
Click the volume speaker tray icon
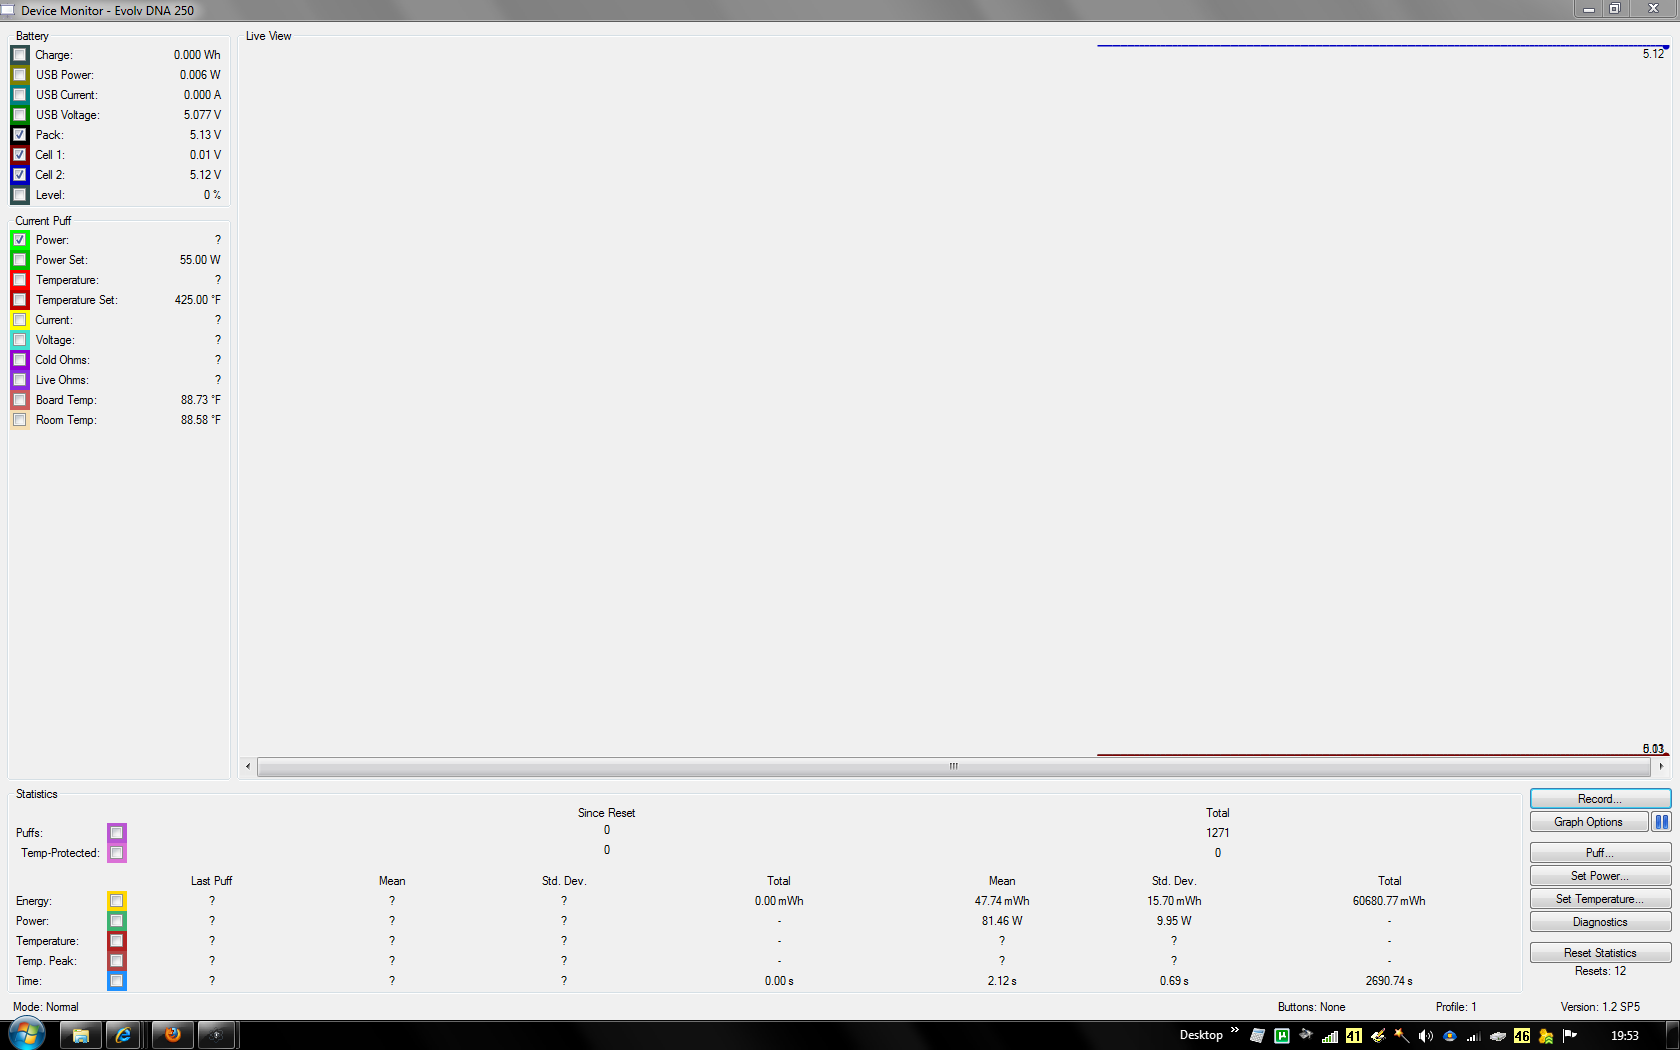pyautogui.click(x=1425, y=1036)
